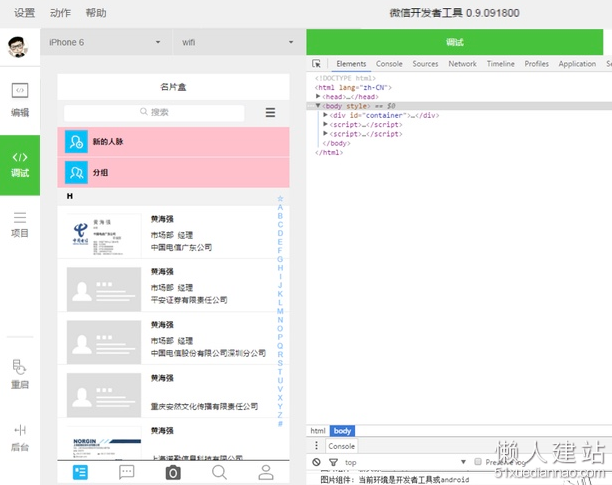Open the 重庆安然文化传播有限责任公司 contact entry

[x=173, y=392]
